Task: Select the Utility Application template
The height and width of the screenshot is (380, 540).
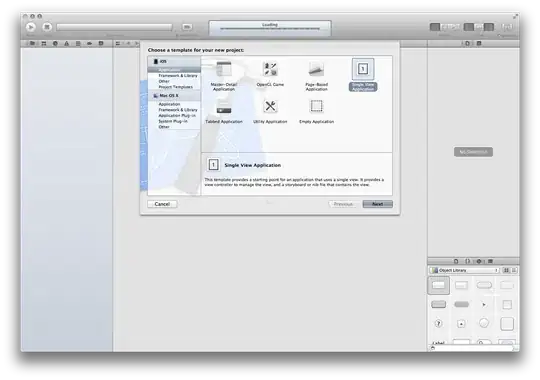Action: point(270,112)
